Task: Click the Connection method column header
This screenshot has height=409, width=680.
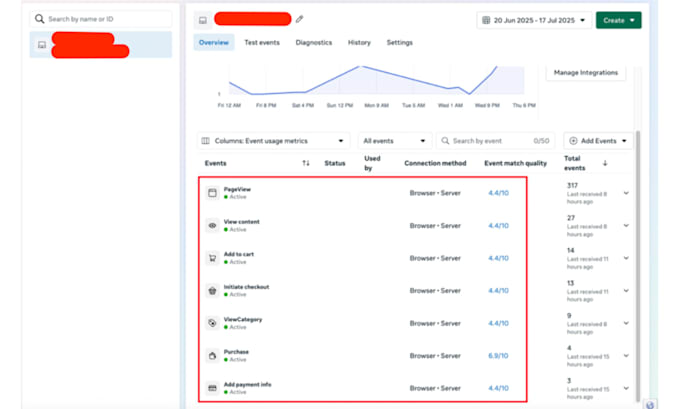Action: (x=435, y=163)
